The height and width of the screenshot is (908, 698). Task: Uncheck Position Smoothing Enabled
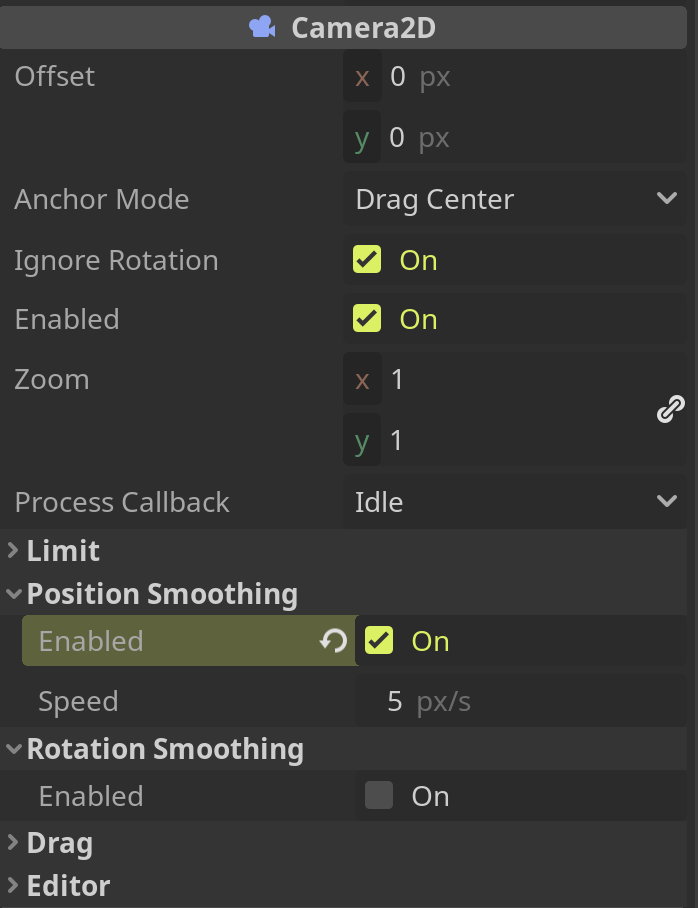point(378,641)
